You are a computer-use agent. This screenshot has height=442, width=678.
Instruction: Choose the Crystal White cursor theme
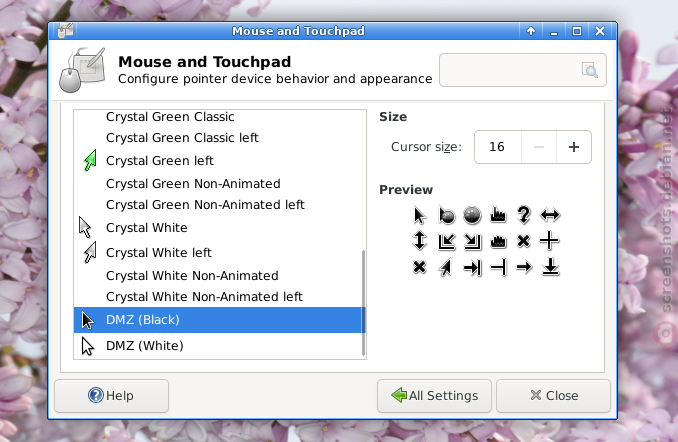click(x=219, y=228)
